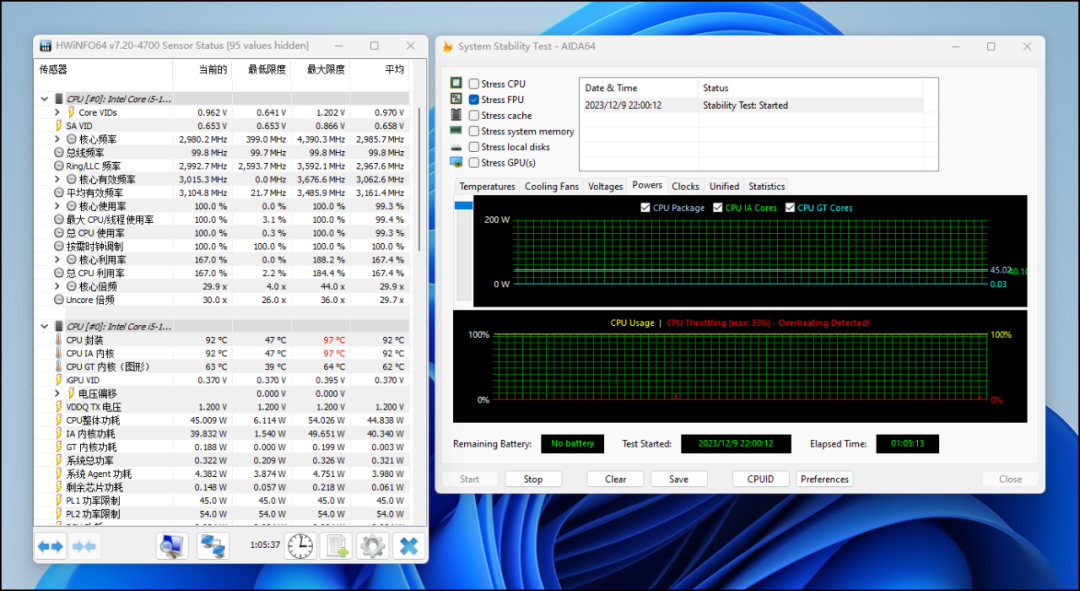Click the thermometer icon beside CPU GT 内核

[59, 366]
